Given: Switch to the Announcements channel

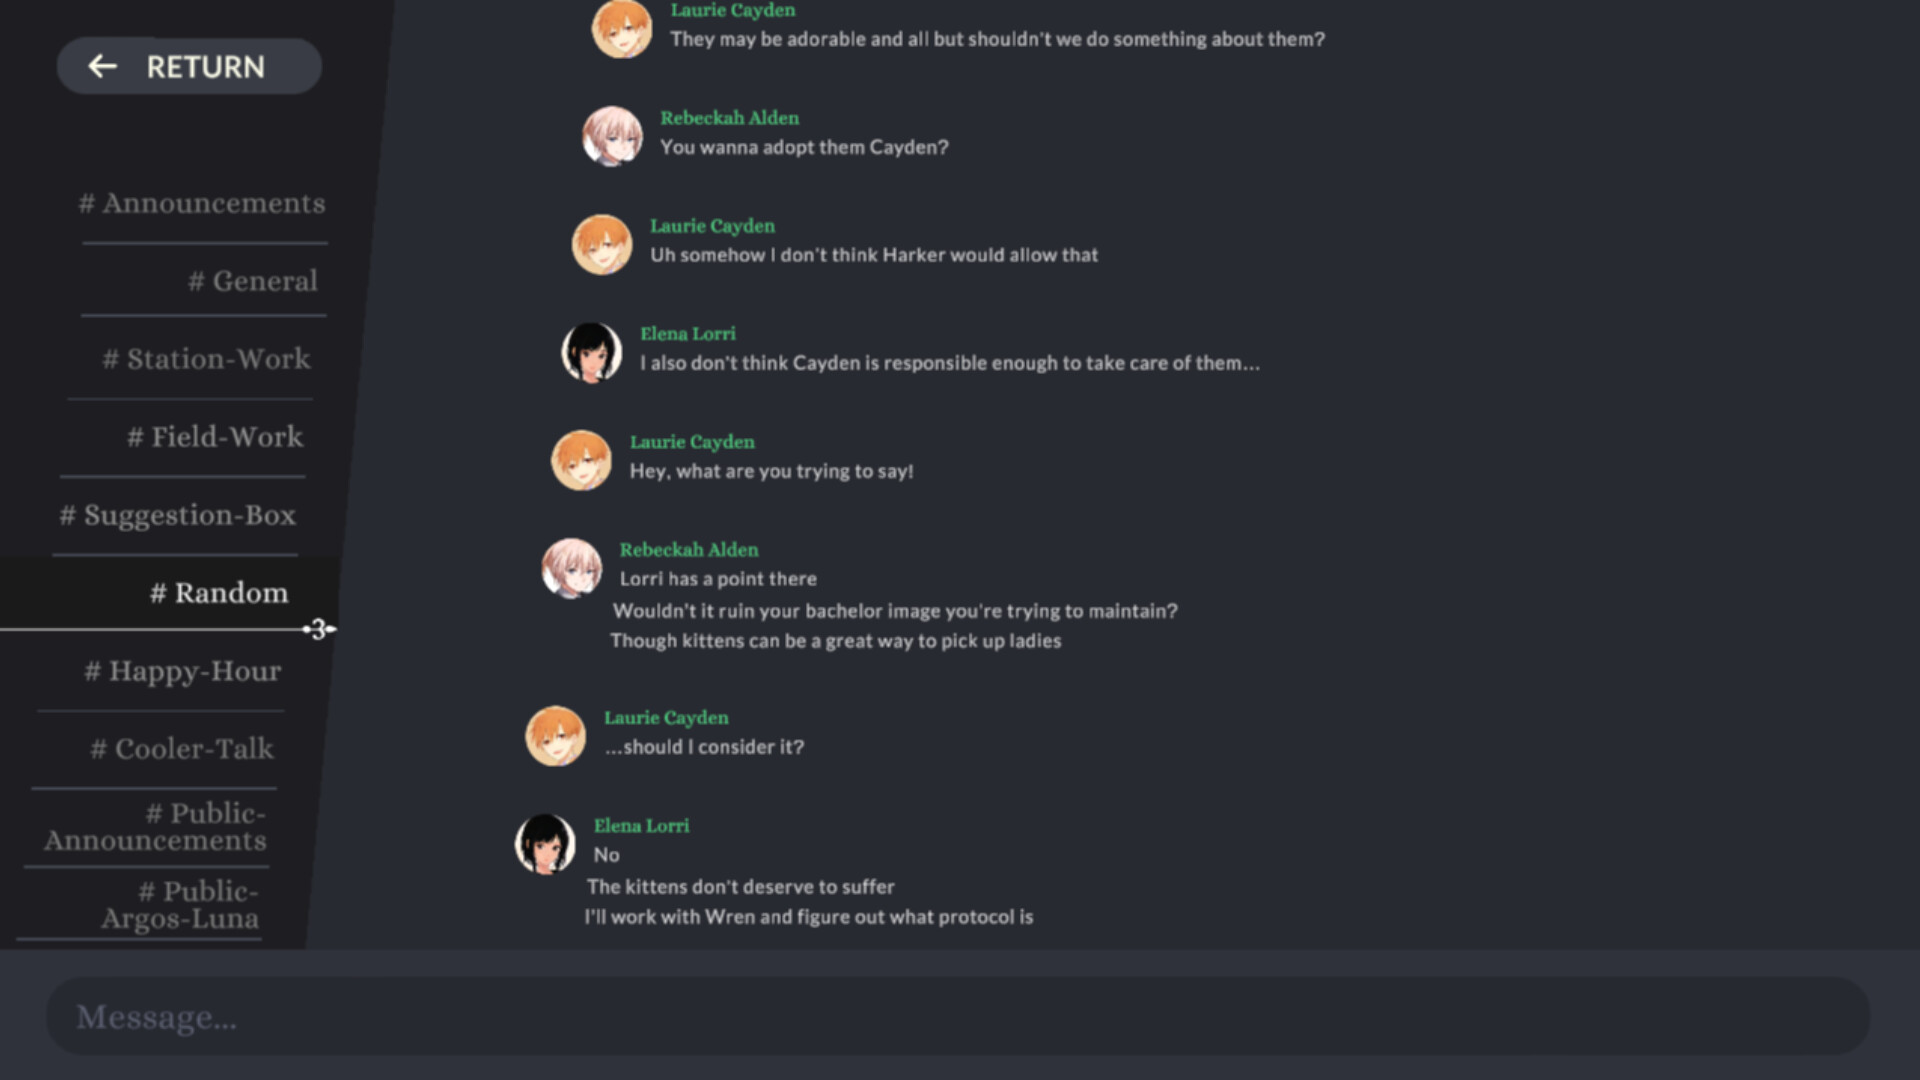Looking at the screenshot, I should pos(203,203).
